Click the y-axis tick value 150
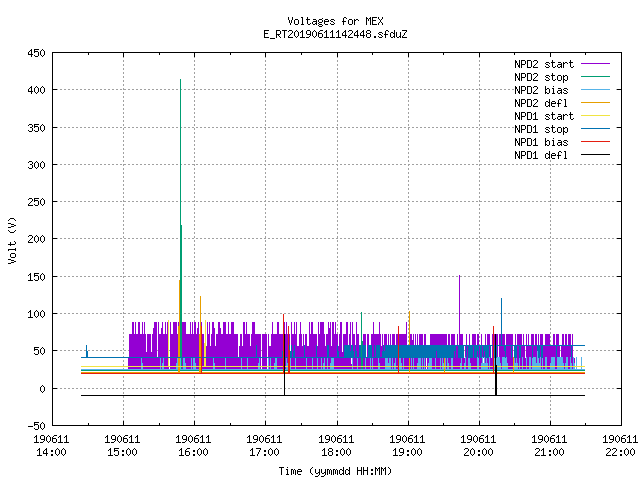640x480 pixels. coord(36,277)
